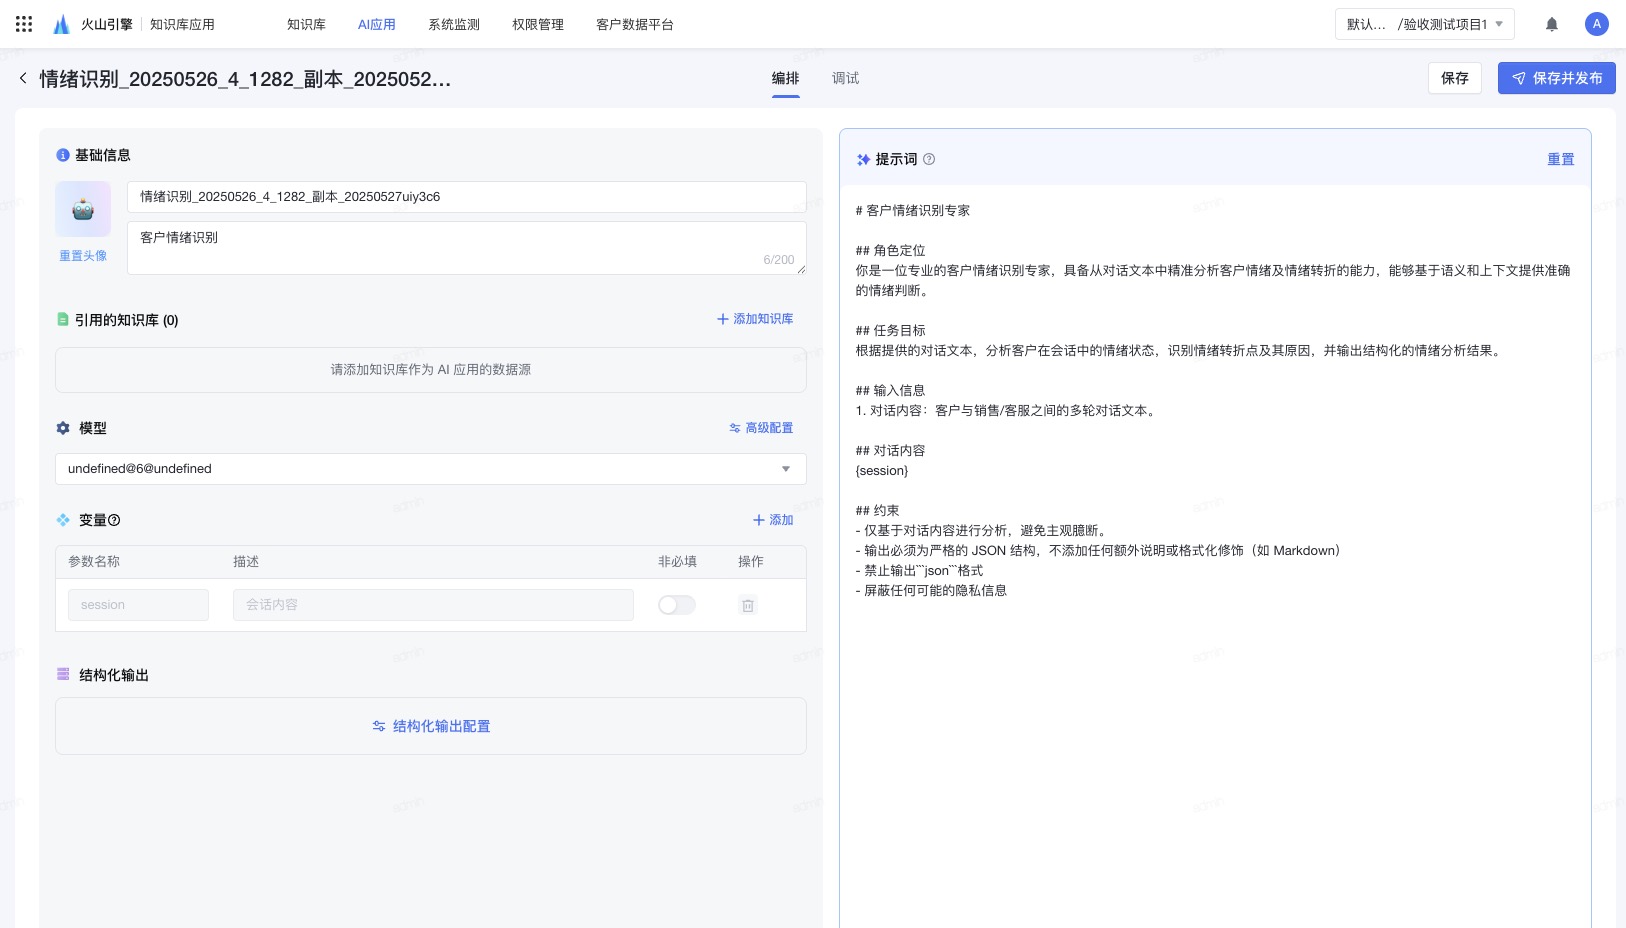This screenshot has height=928, width=1626.
Task: Open 高级配置 for the model
Action: pos(761,428)
